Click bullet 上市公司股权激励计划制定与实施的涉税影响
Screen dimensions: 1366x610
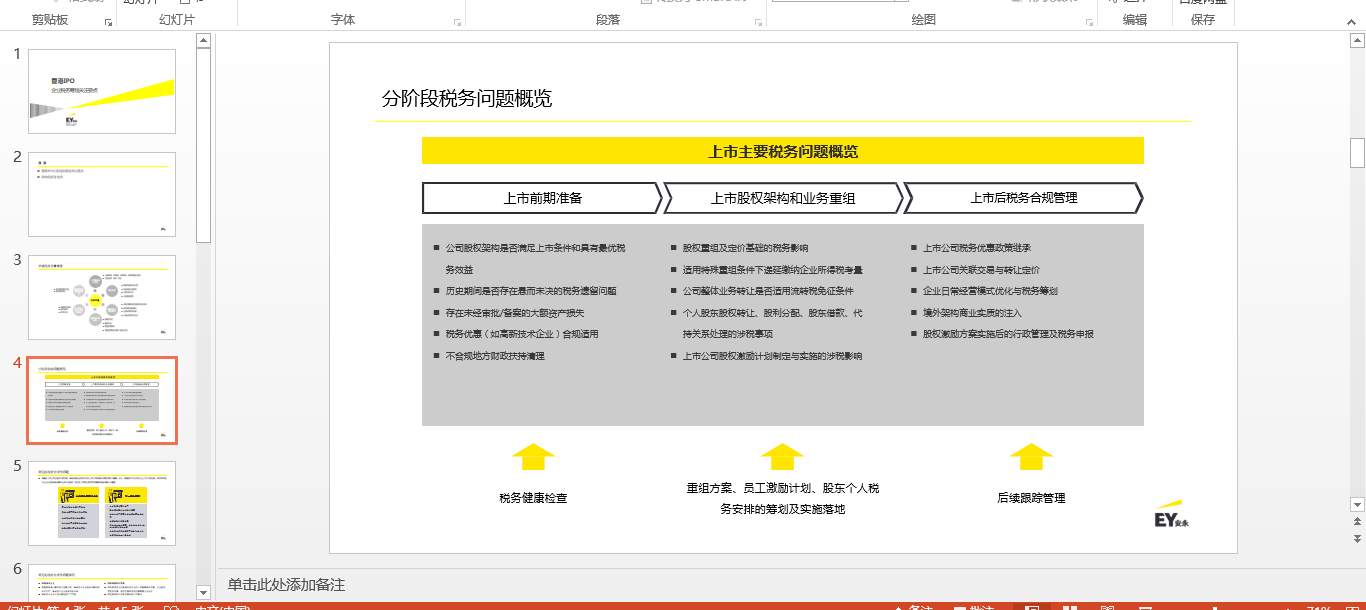click(772, 356)
